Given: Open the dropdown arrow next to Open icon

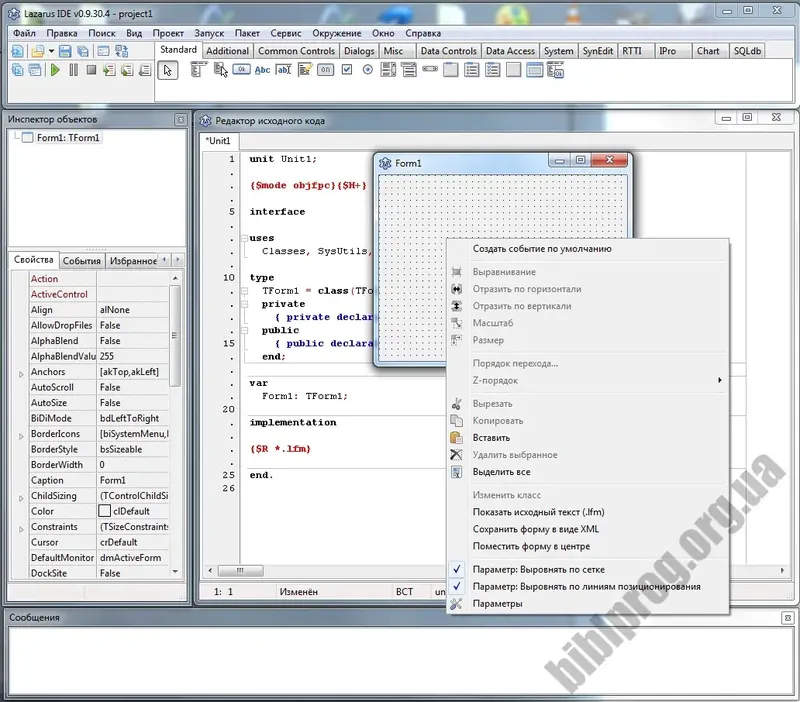Looking at the screenshot, I should pyautogui.click(x=52, y=52).
